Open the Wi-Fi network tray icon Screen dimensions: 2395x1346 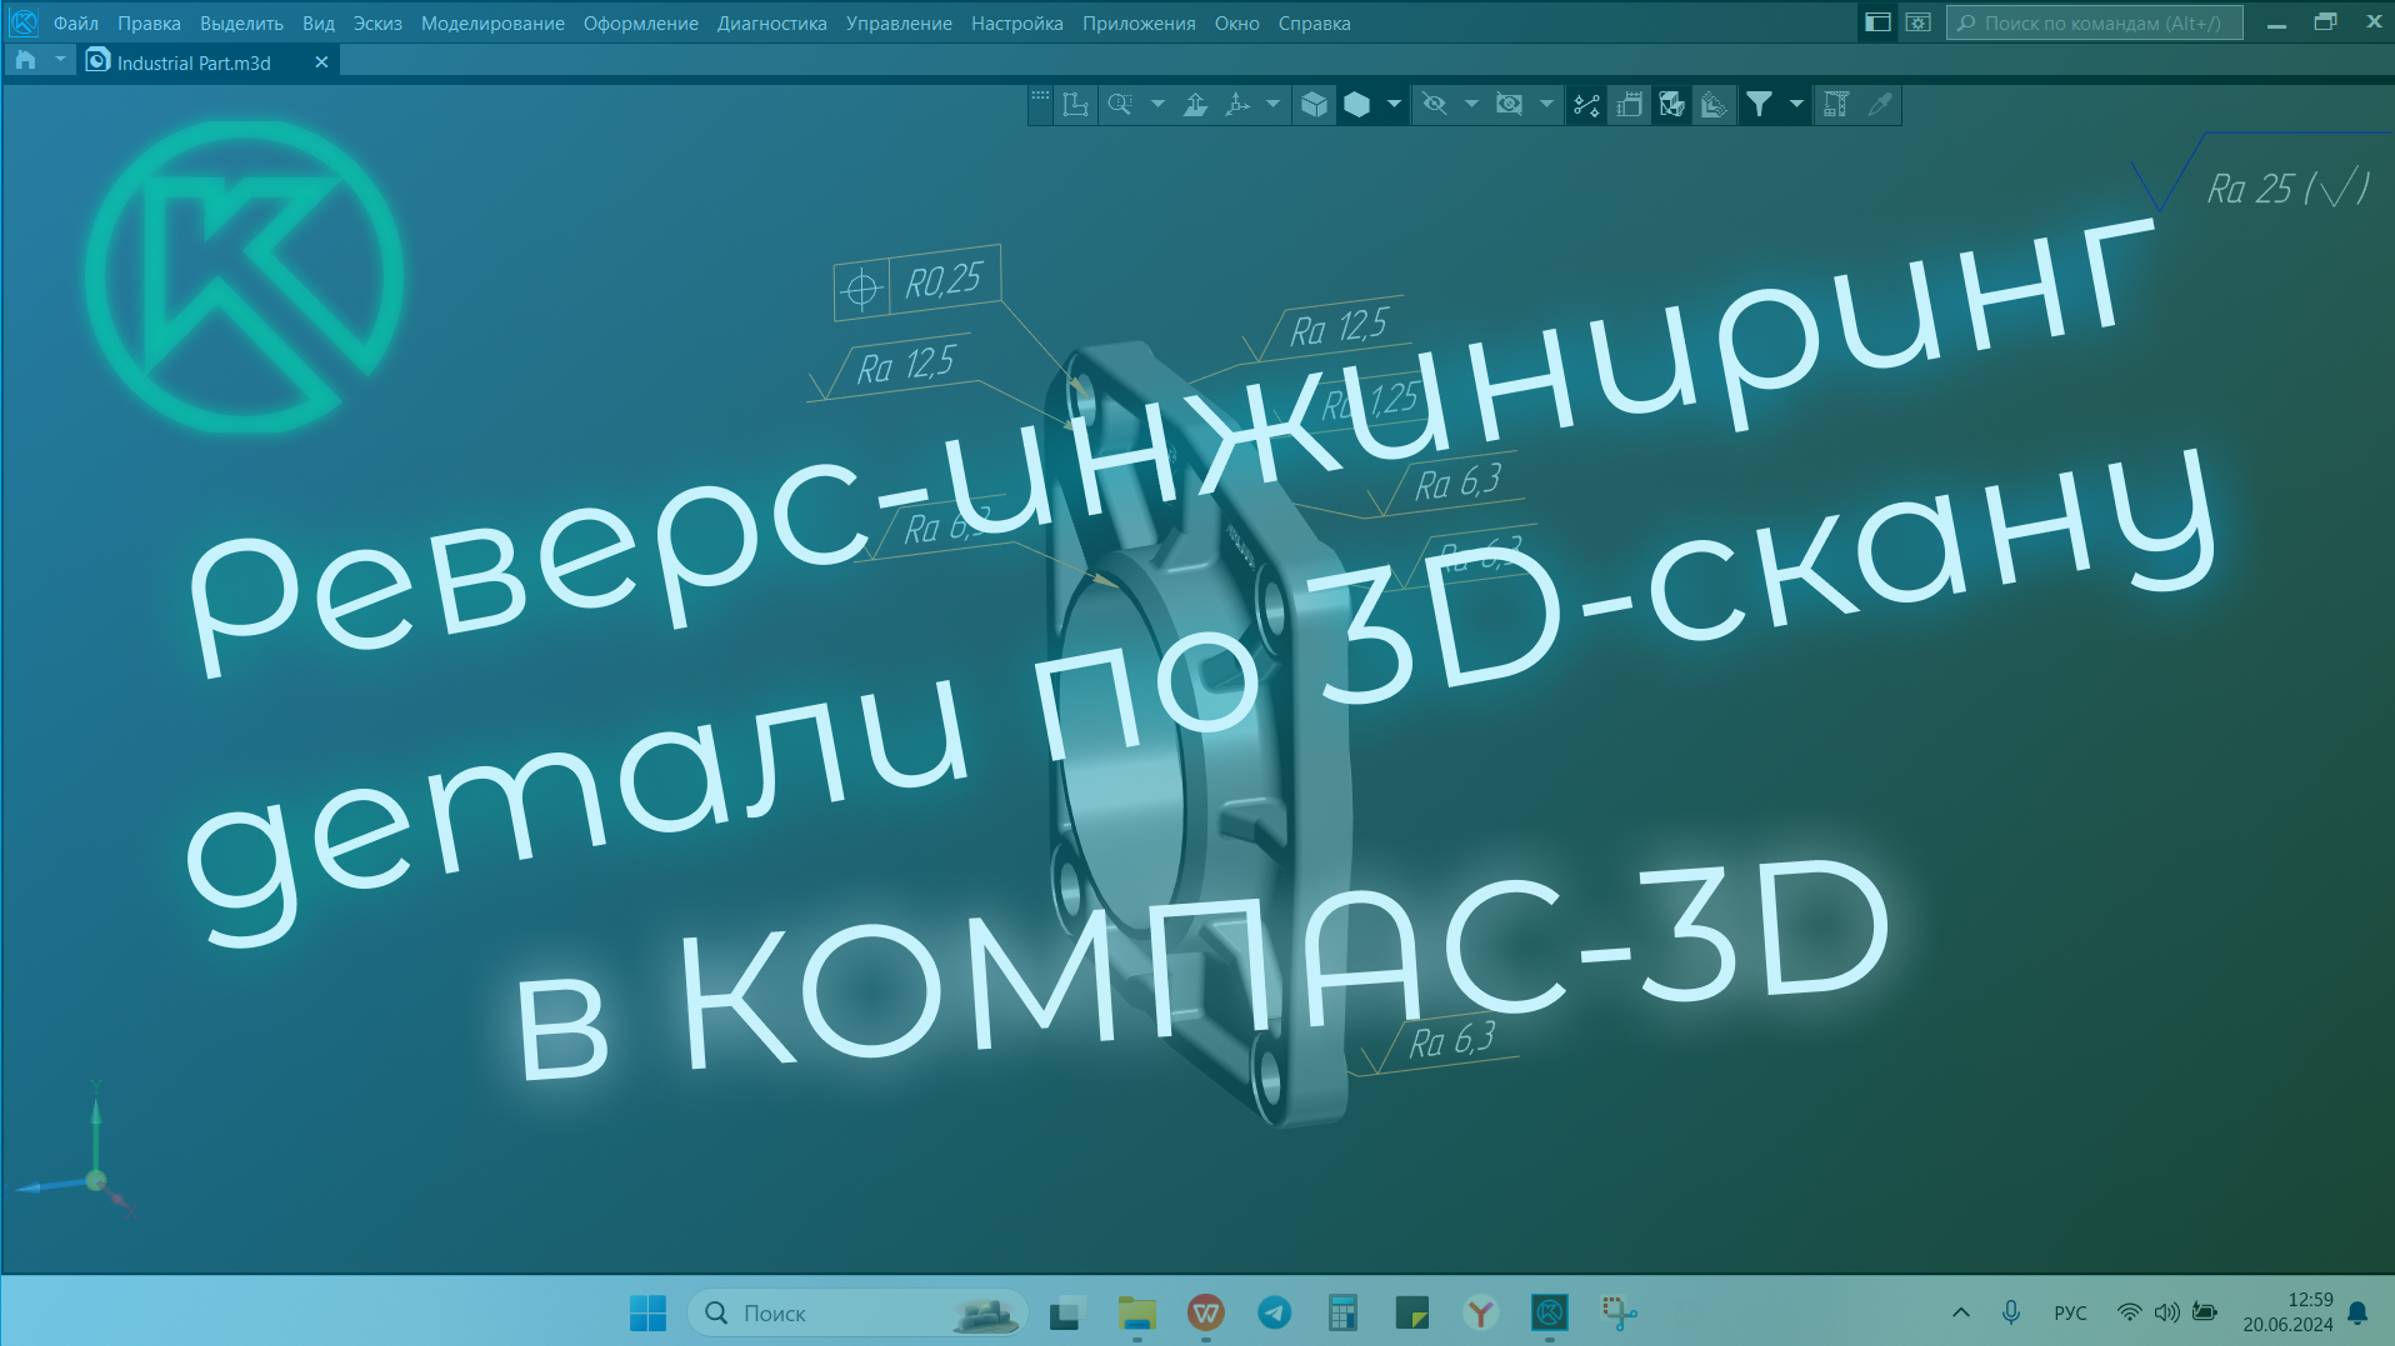coord(2129,1312)
